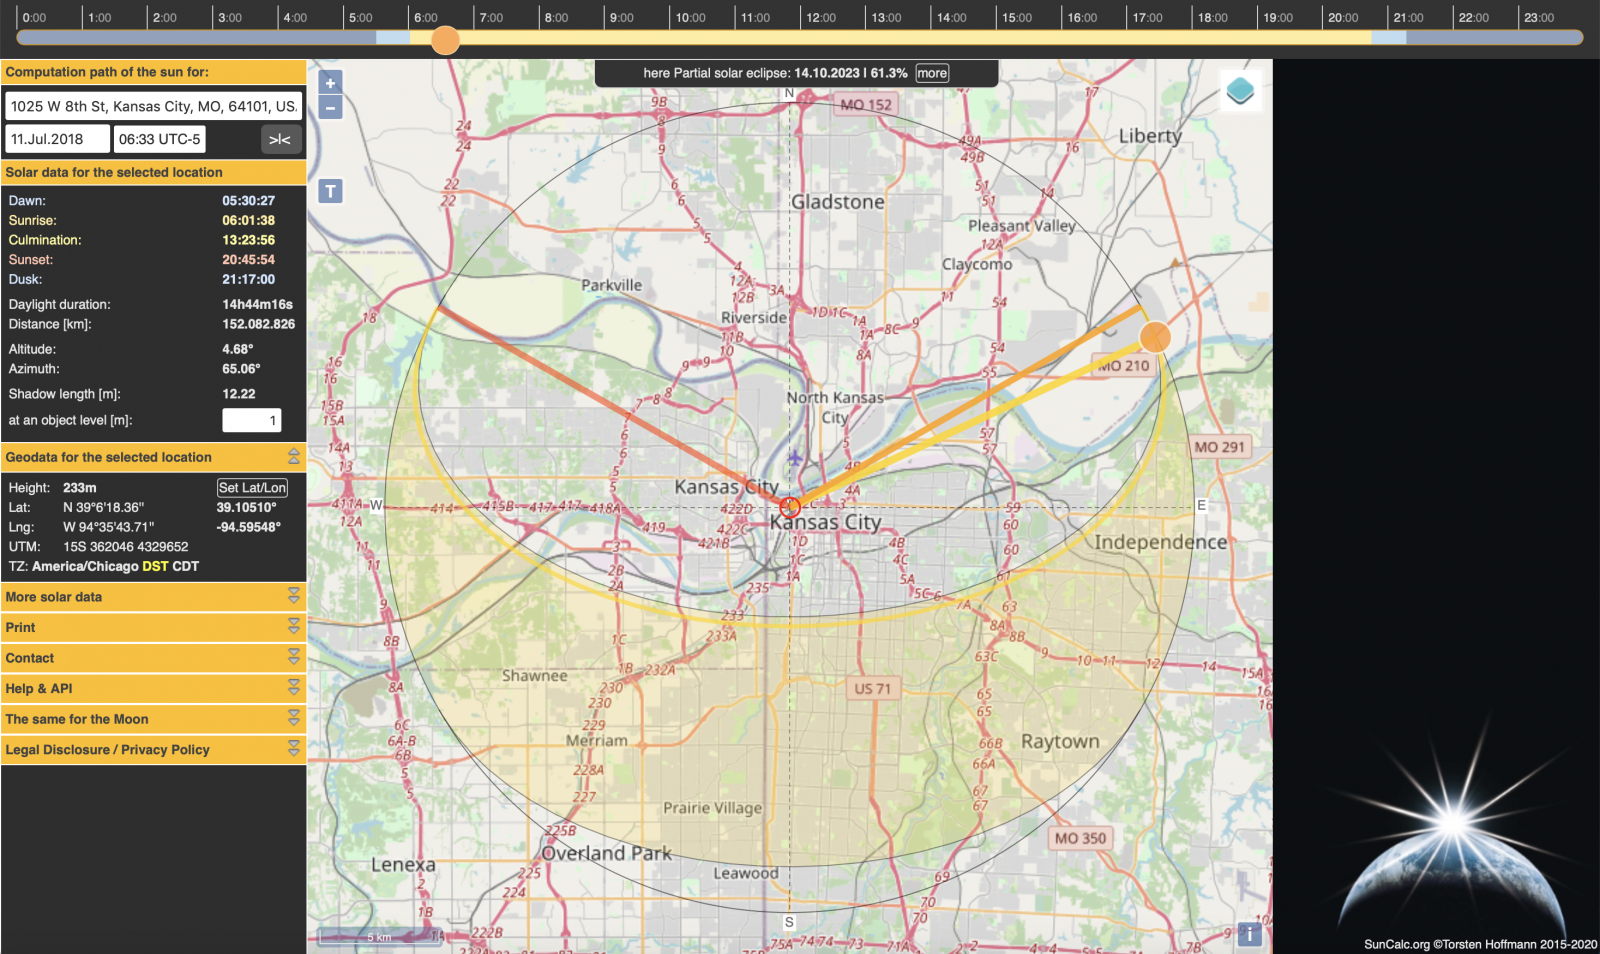Open The same for the Moon

(294, 718)
